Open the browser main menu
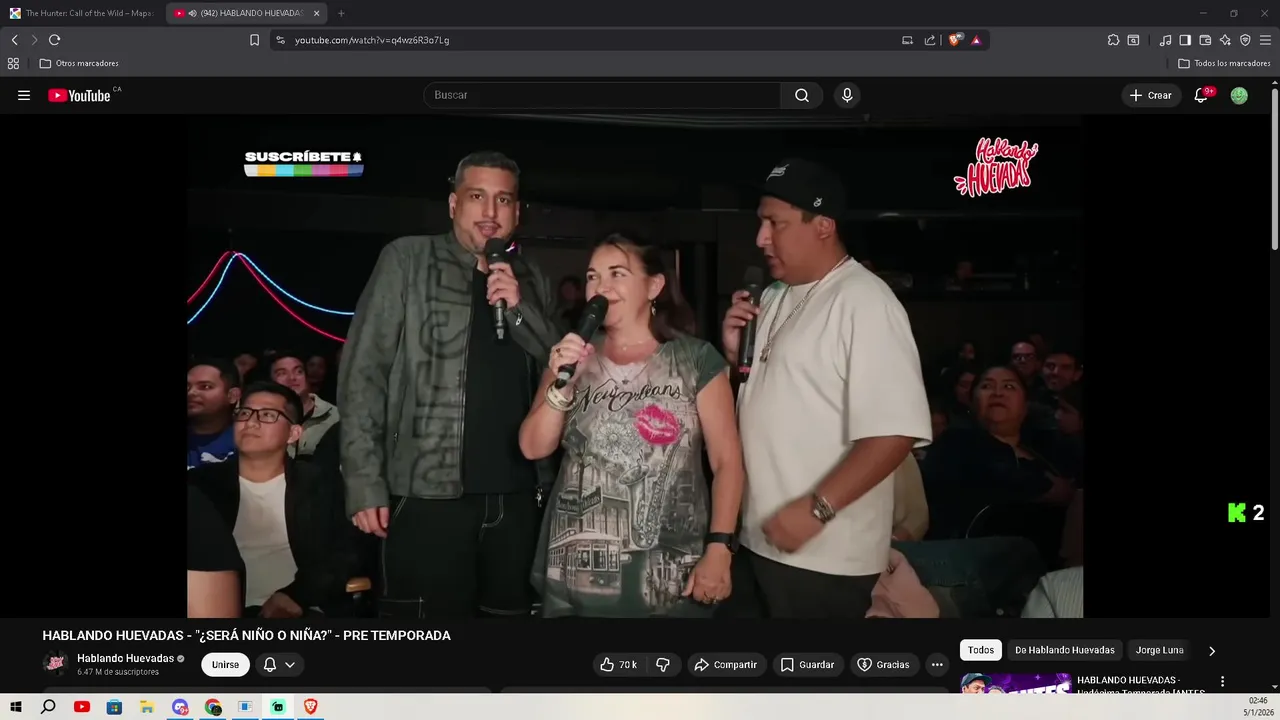 (1265, 40)
